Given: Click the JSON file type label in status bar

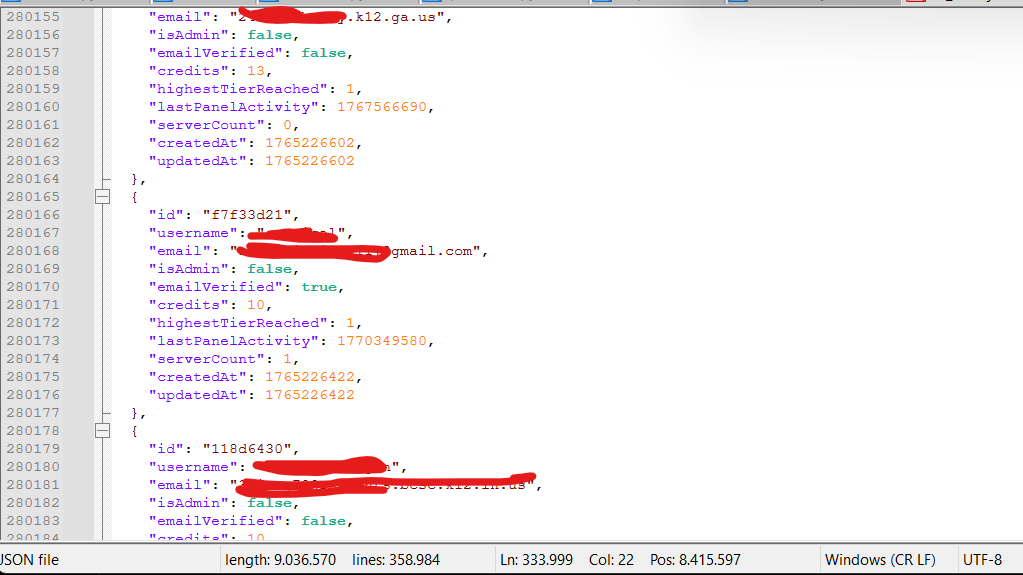Looking at the screenshot, I should pos(30,560).
